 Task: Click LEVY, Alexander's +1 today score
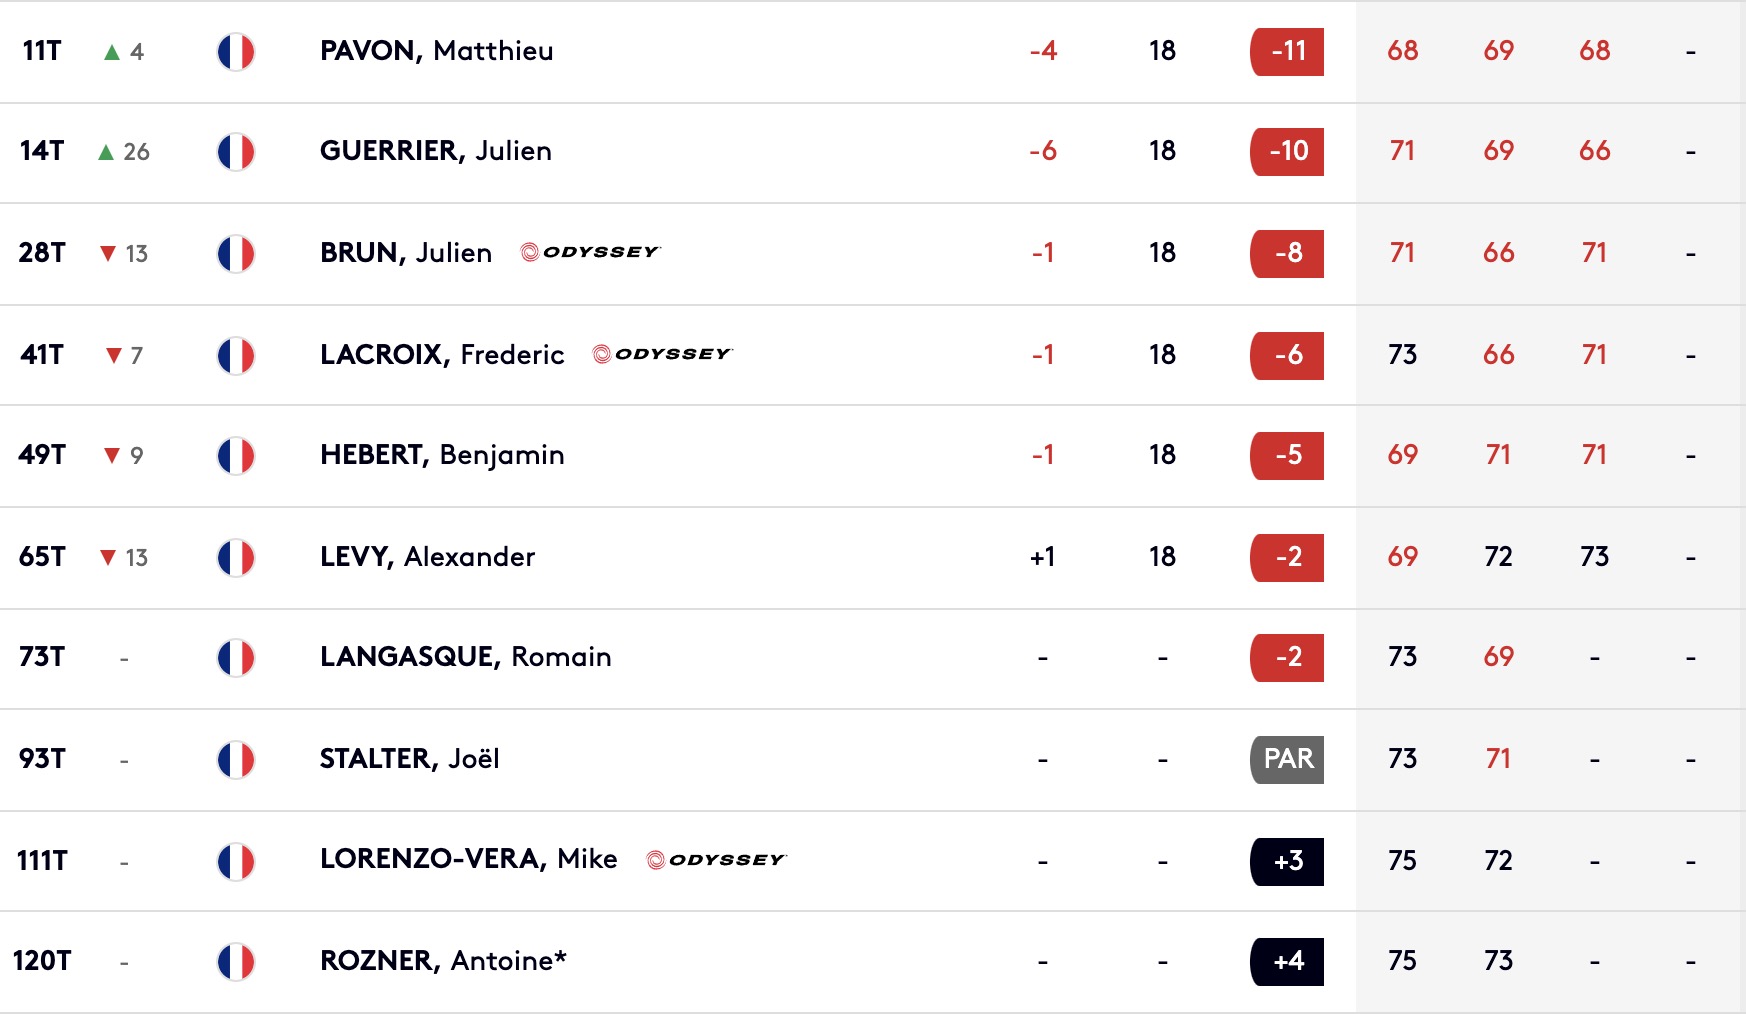click(x=1042, y=557)
